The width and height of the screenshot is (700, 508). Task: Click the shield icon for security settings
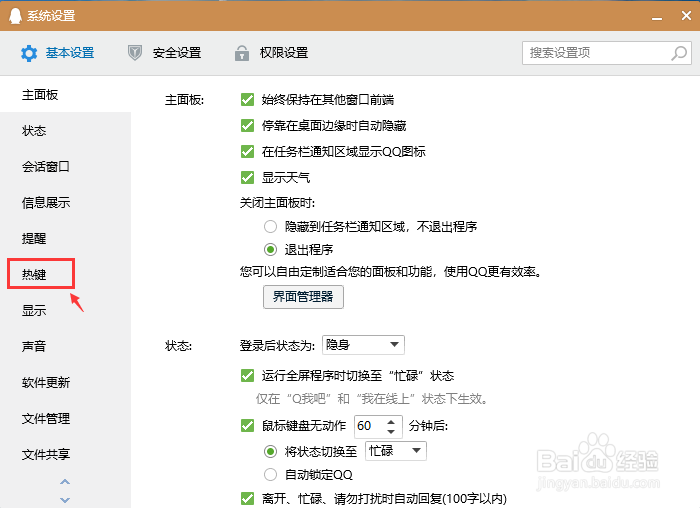[135, 53]
